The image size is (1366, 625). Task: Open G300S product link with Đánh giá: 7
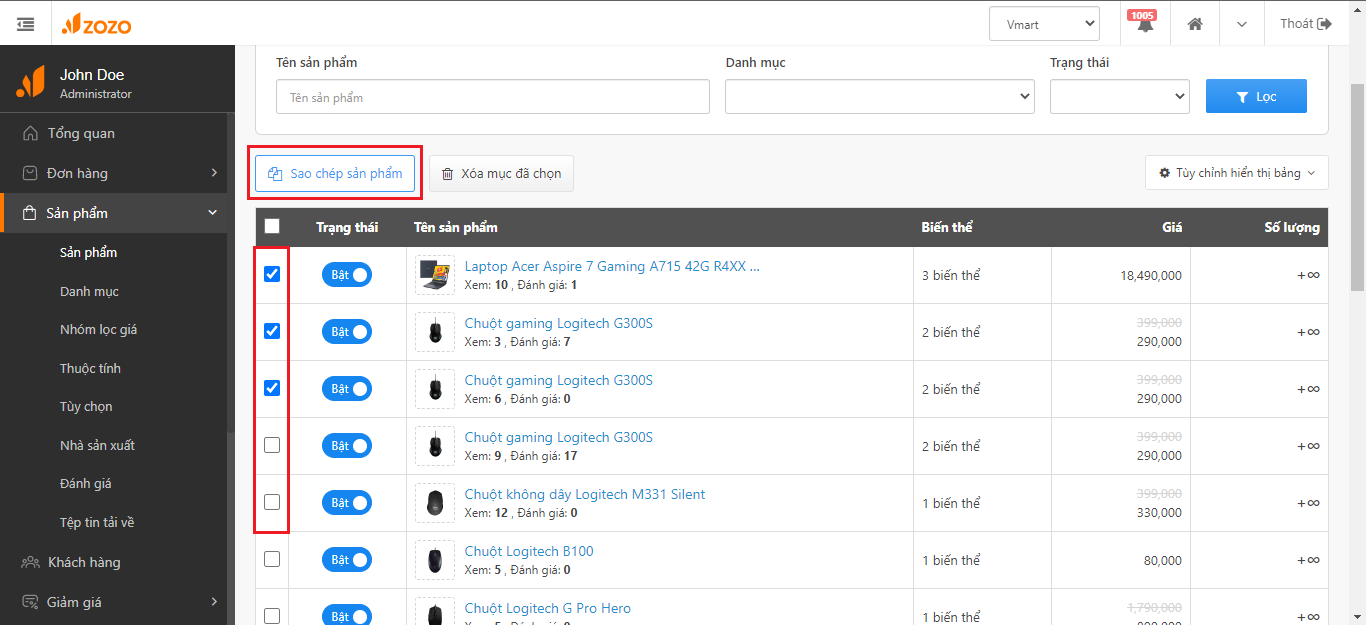click(x=559, y=323)
